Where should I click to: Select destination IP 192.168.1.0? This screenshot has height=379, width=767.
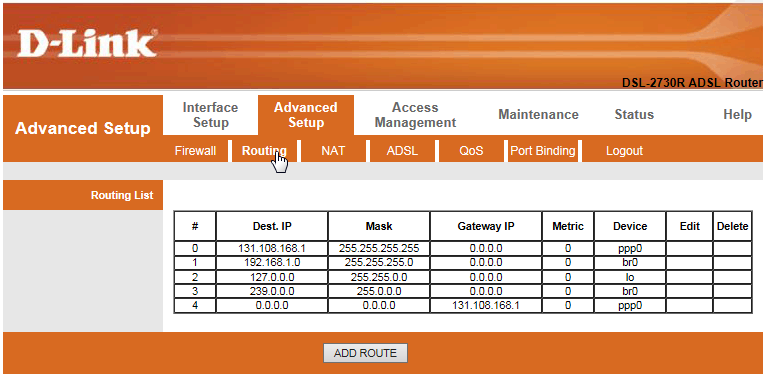[x=272, y=263]
